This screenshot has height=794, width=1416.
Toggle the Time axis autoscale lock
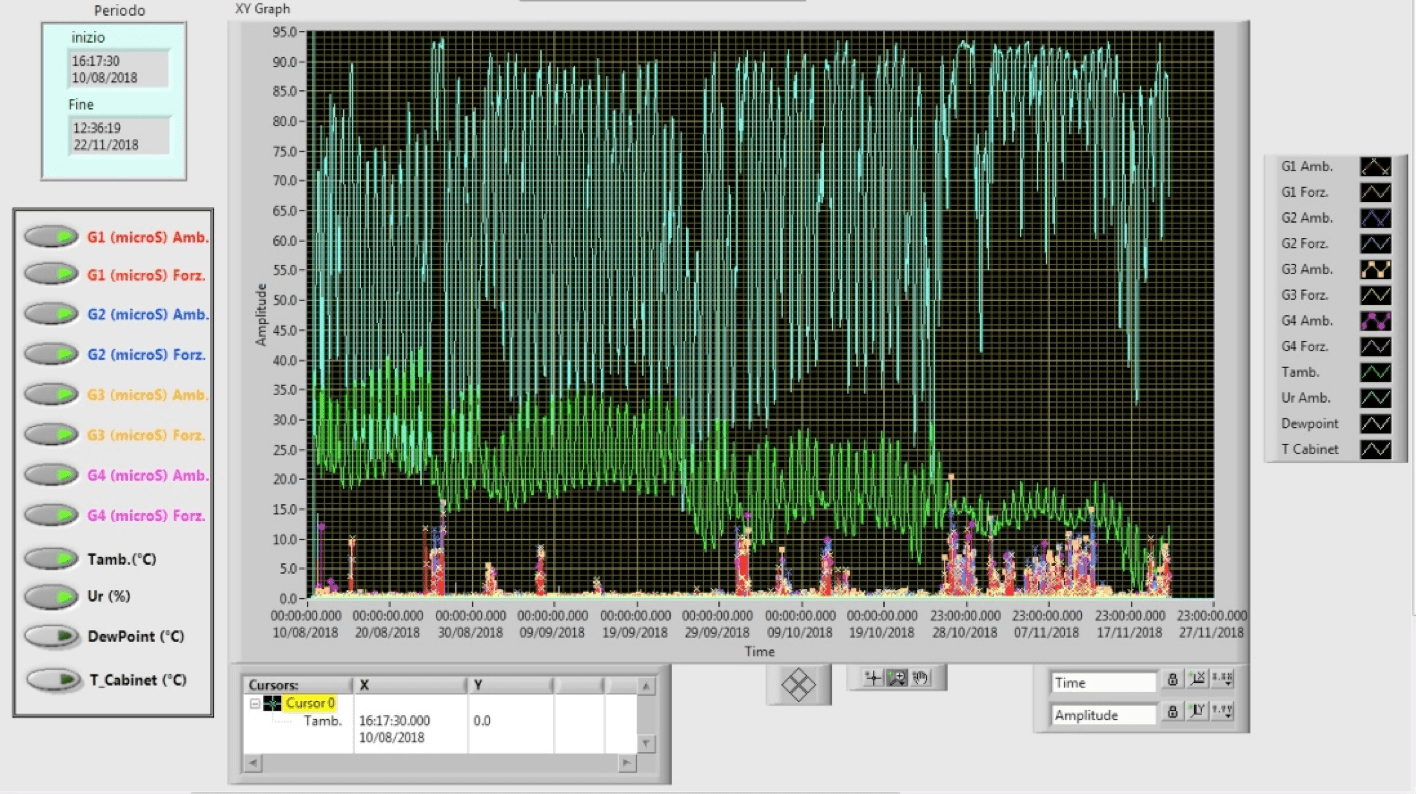coord(1171,681)
